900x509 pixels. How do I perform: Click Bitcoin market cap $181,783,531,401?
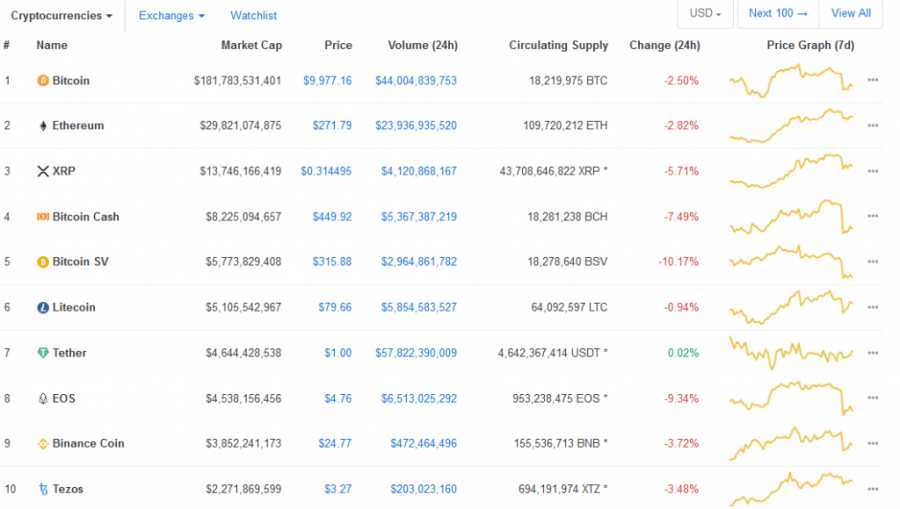(x=238, y=80)
